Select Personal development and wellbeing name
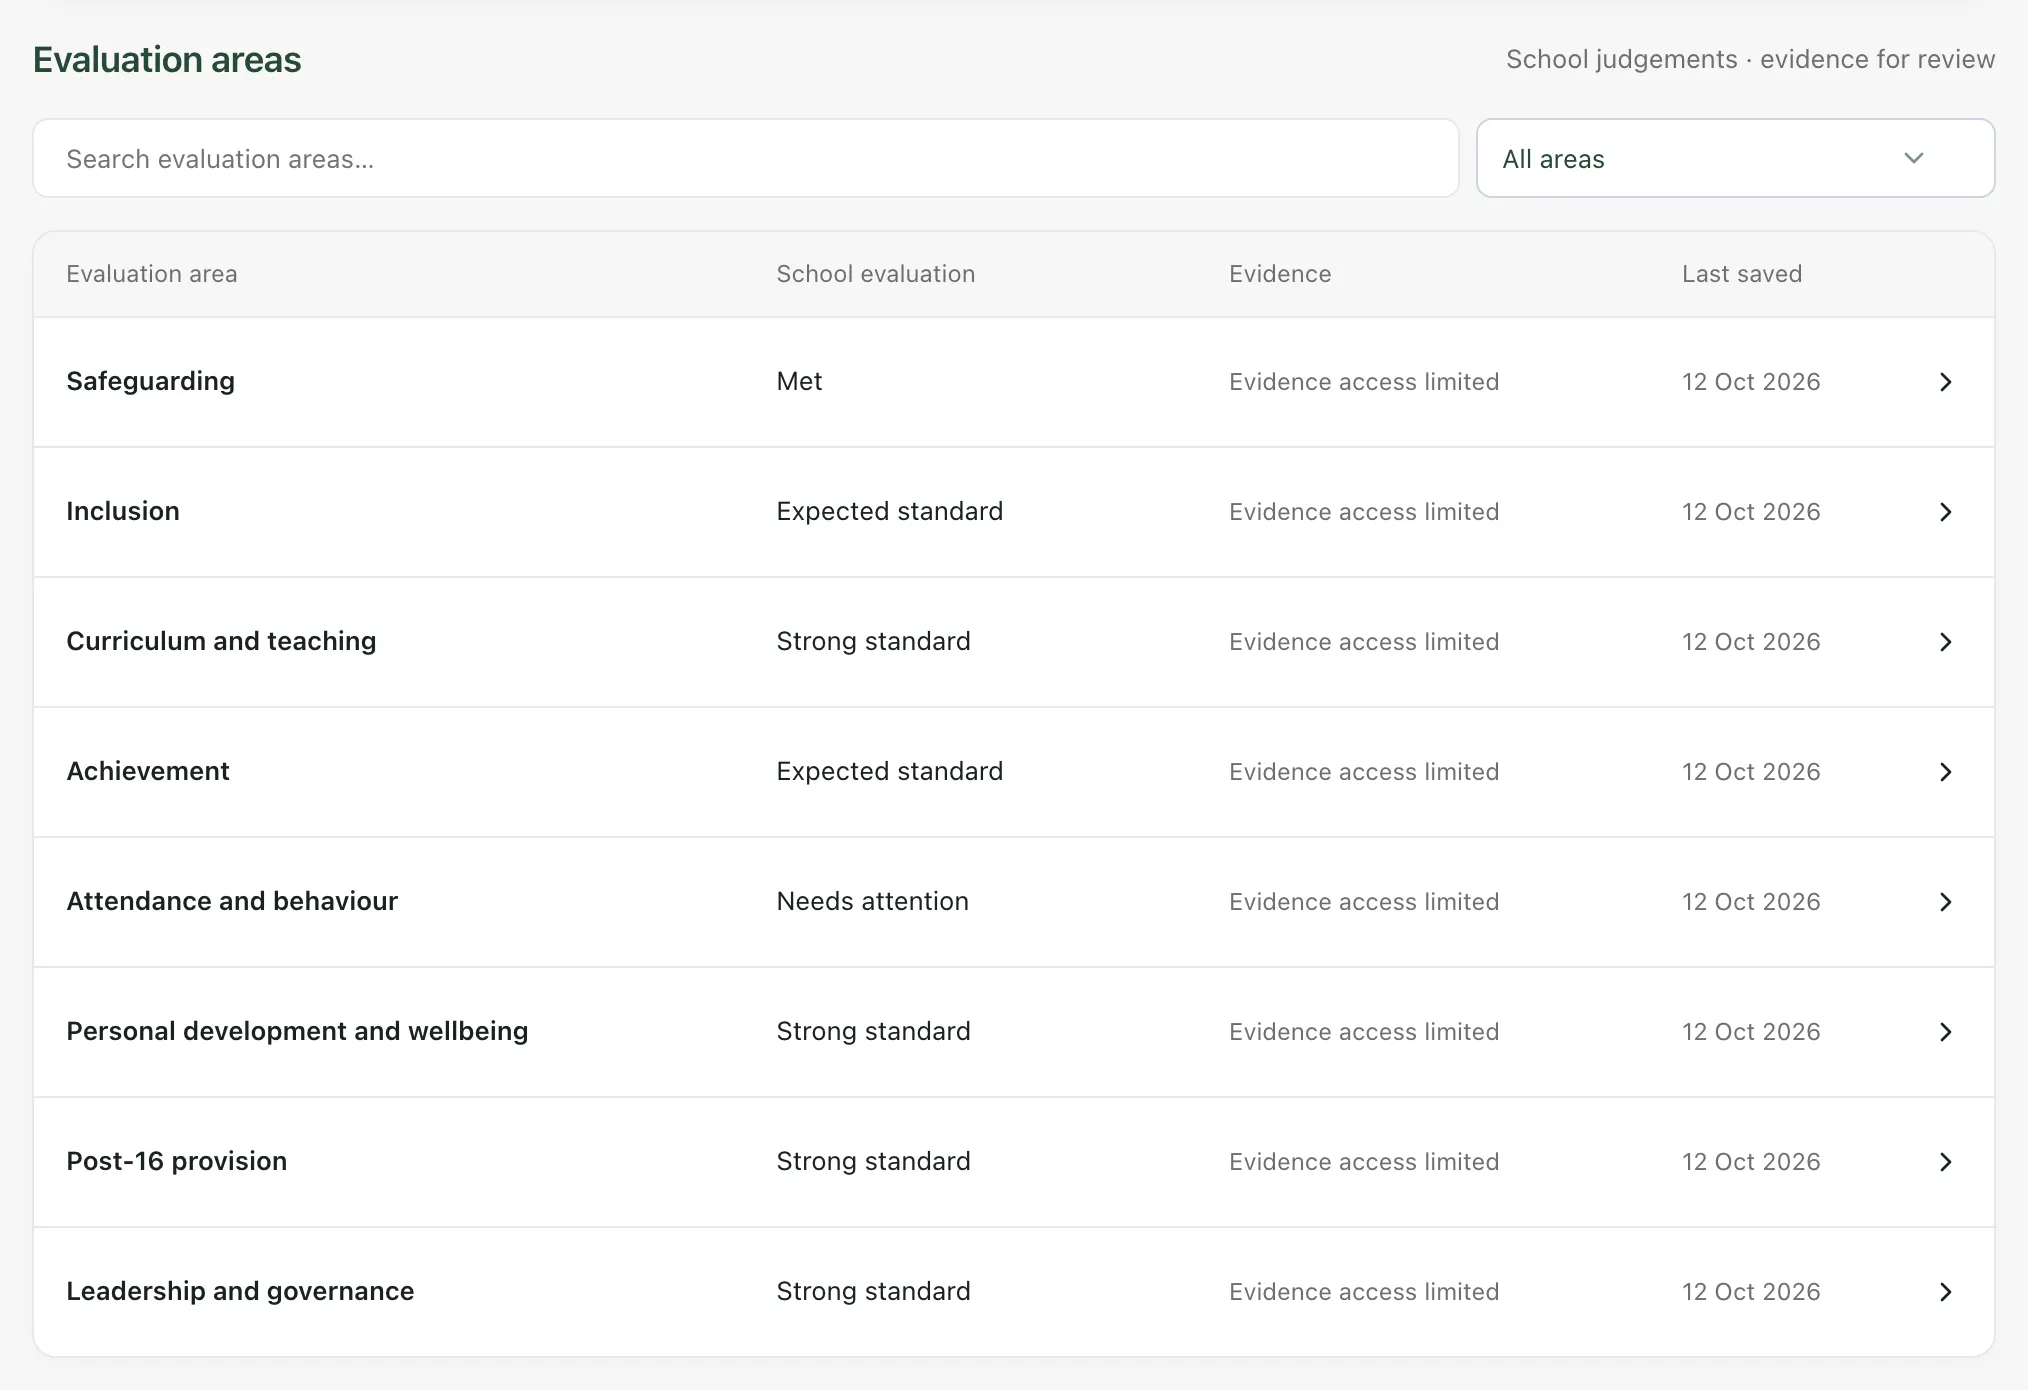The width and height of the screenshot is (2028, 1390). click(x=297, y=1031)
